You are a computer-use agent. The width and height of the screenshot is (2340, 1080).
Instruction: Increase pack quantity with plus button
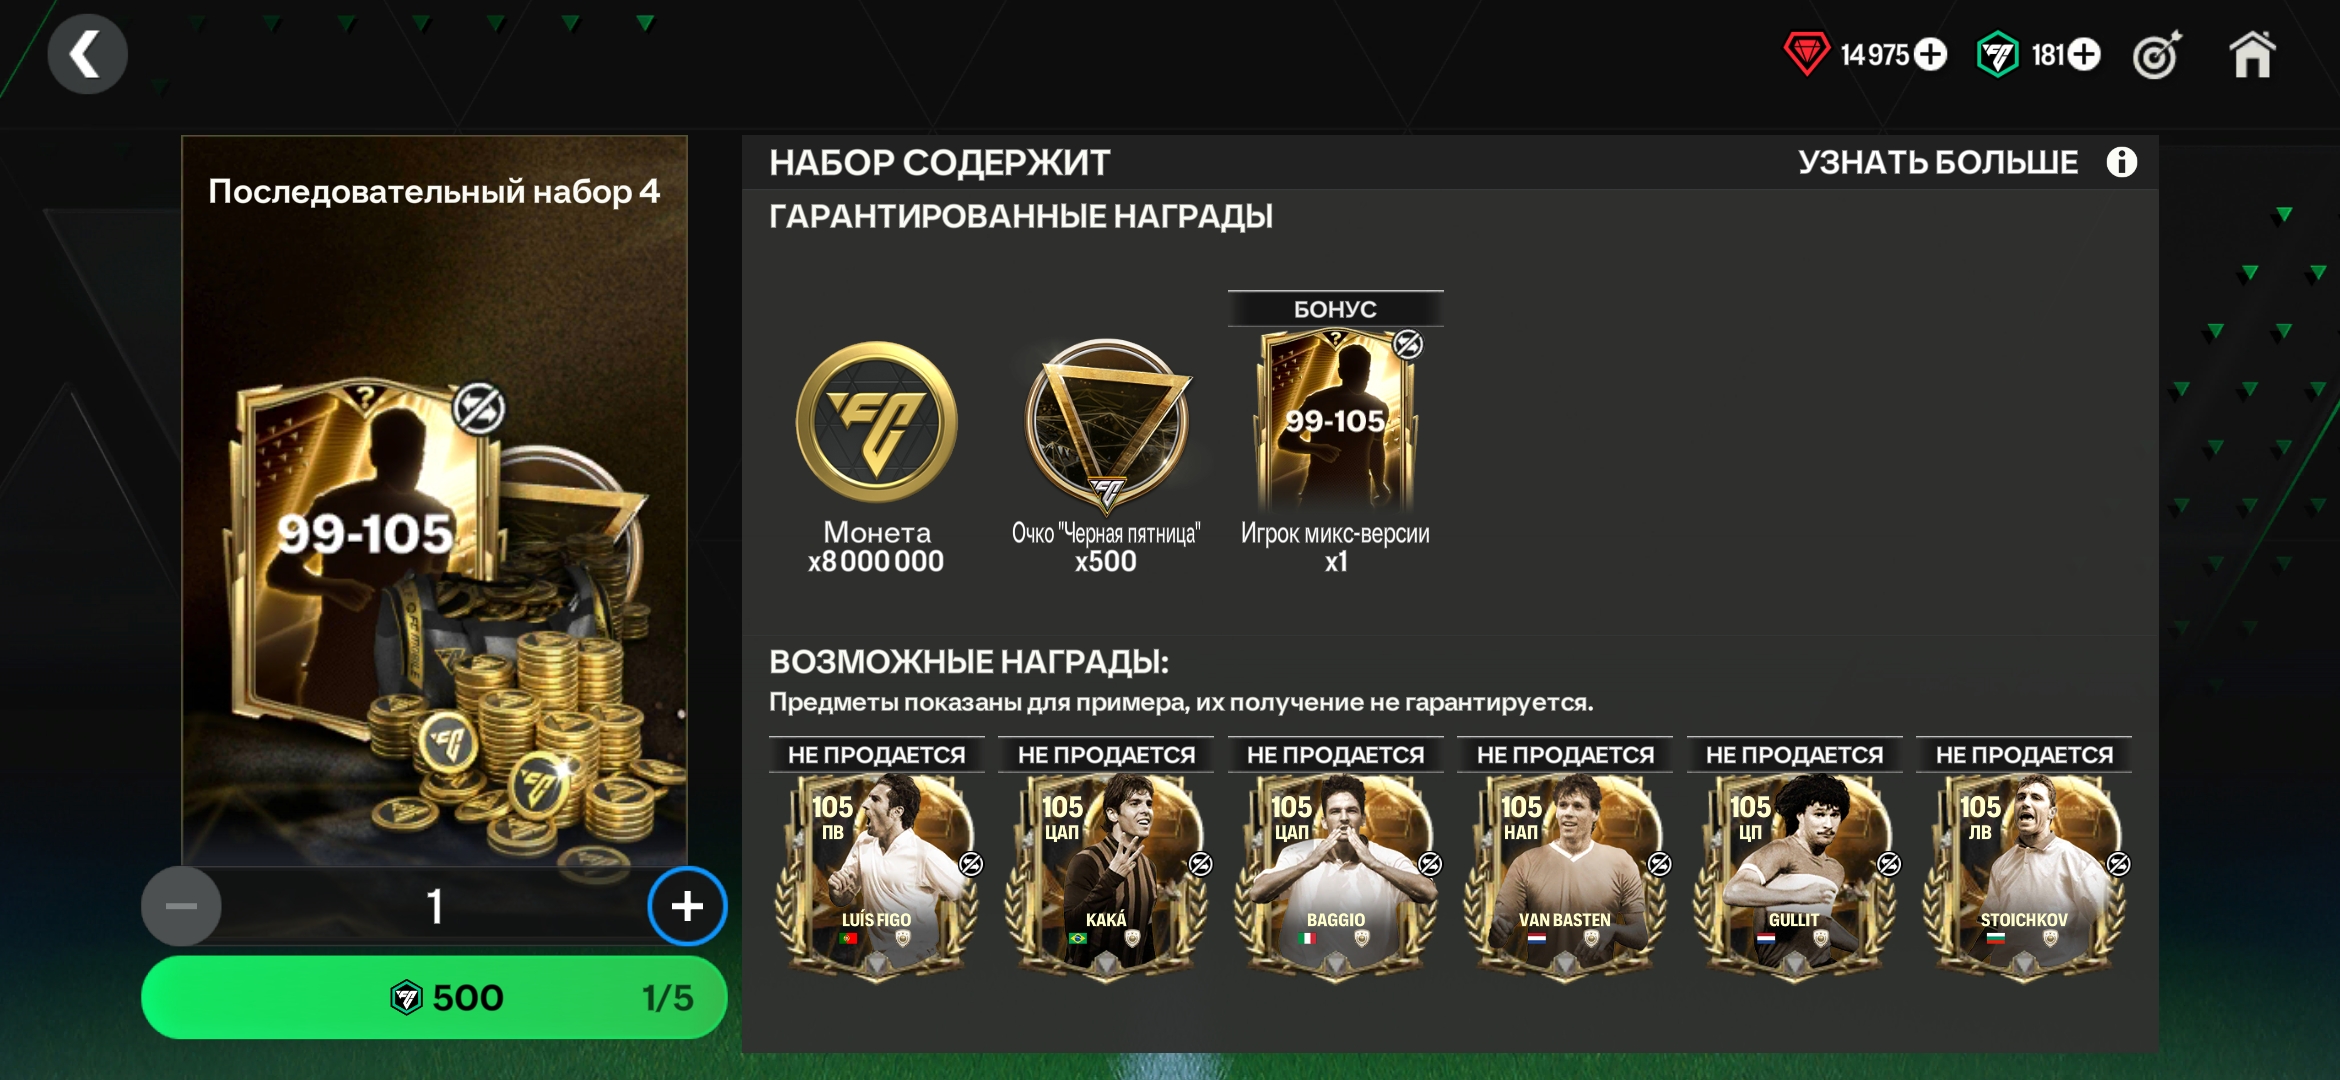[687, 906]
